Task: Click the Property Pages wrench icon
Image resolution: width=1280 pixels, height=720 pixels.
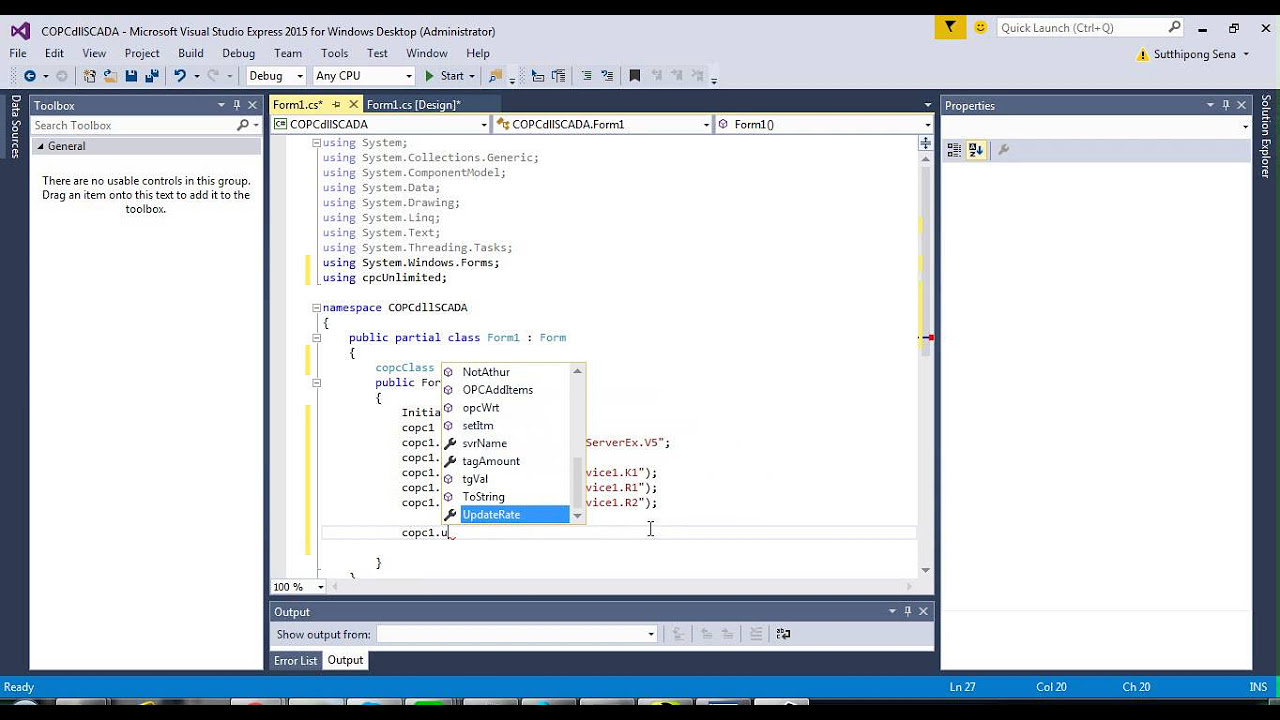Action: (1003, 150)
